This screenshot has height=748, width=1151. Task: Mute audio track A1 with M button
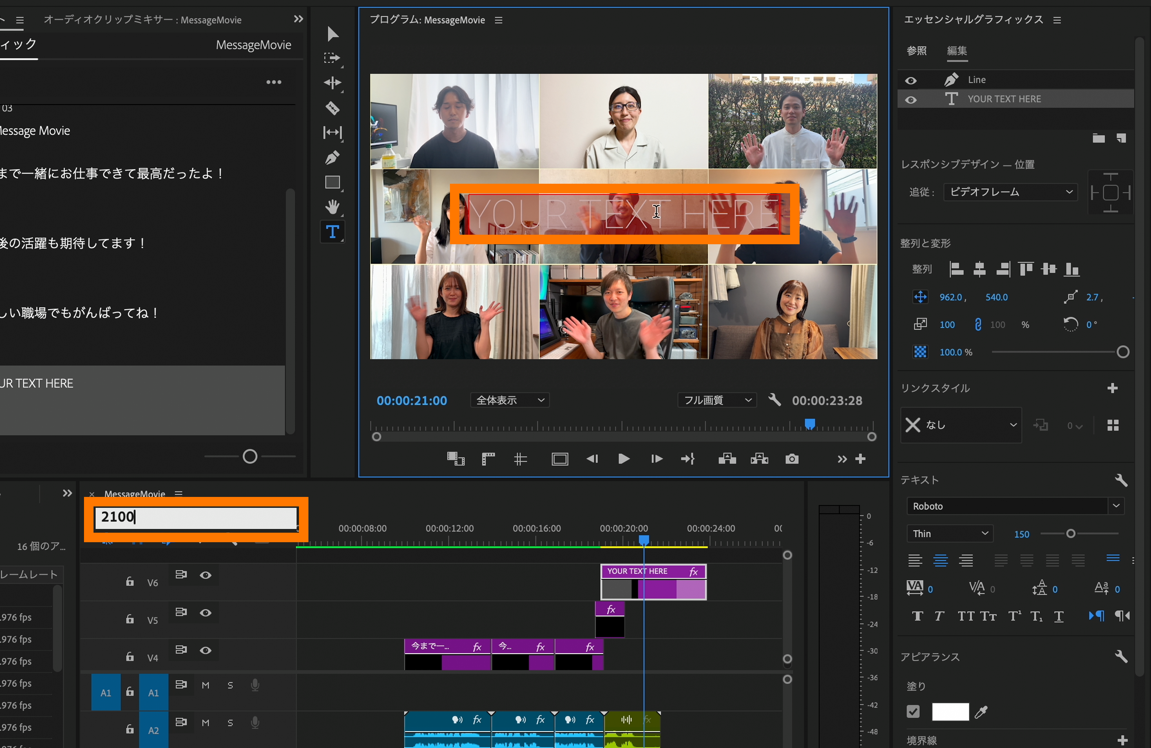click(205, 685)
